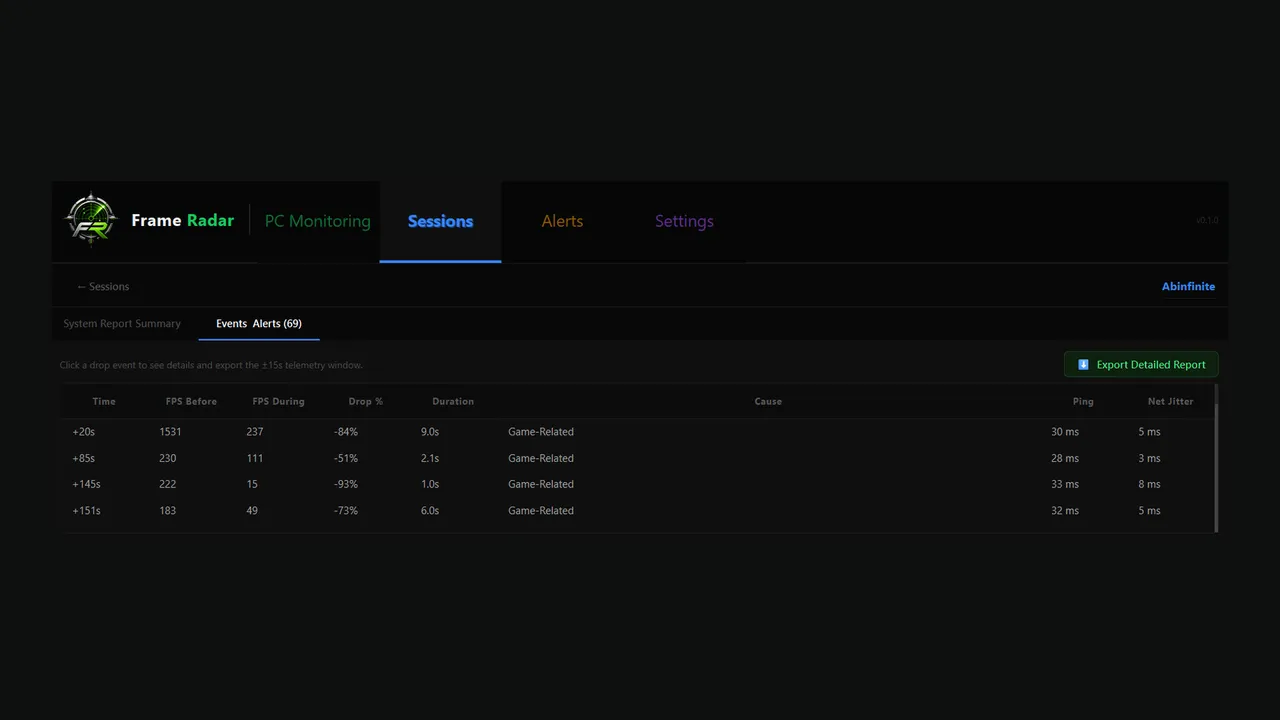The width and height of the screenshot is (1280, 720).
Task: Click the download icon in Export Detailed Report
Action: pos(1083,365)
